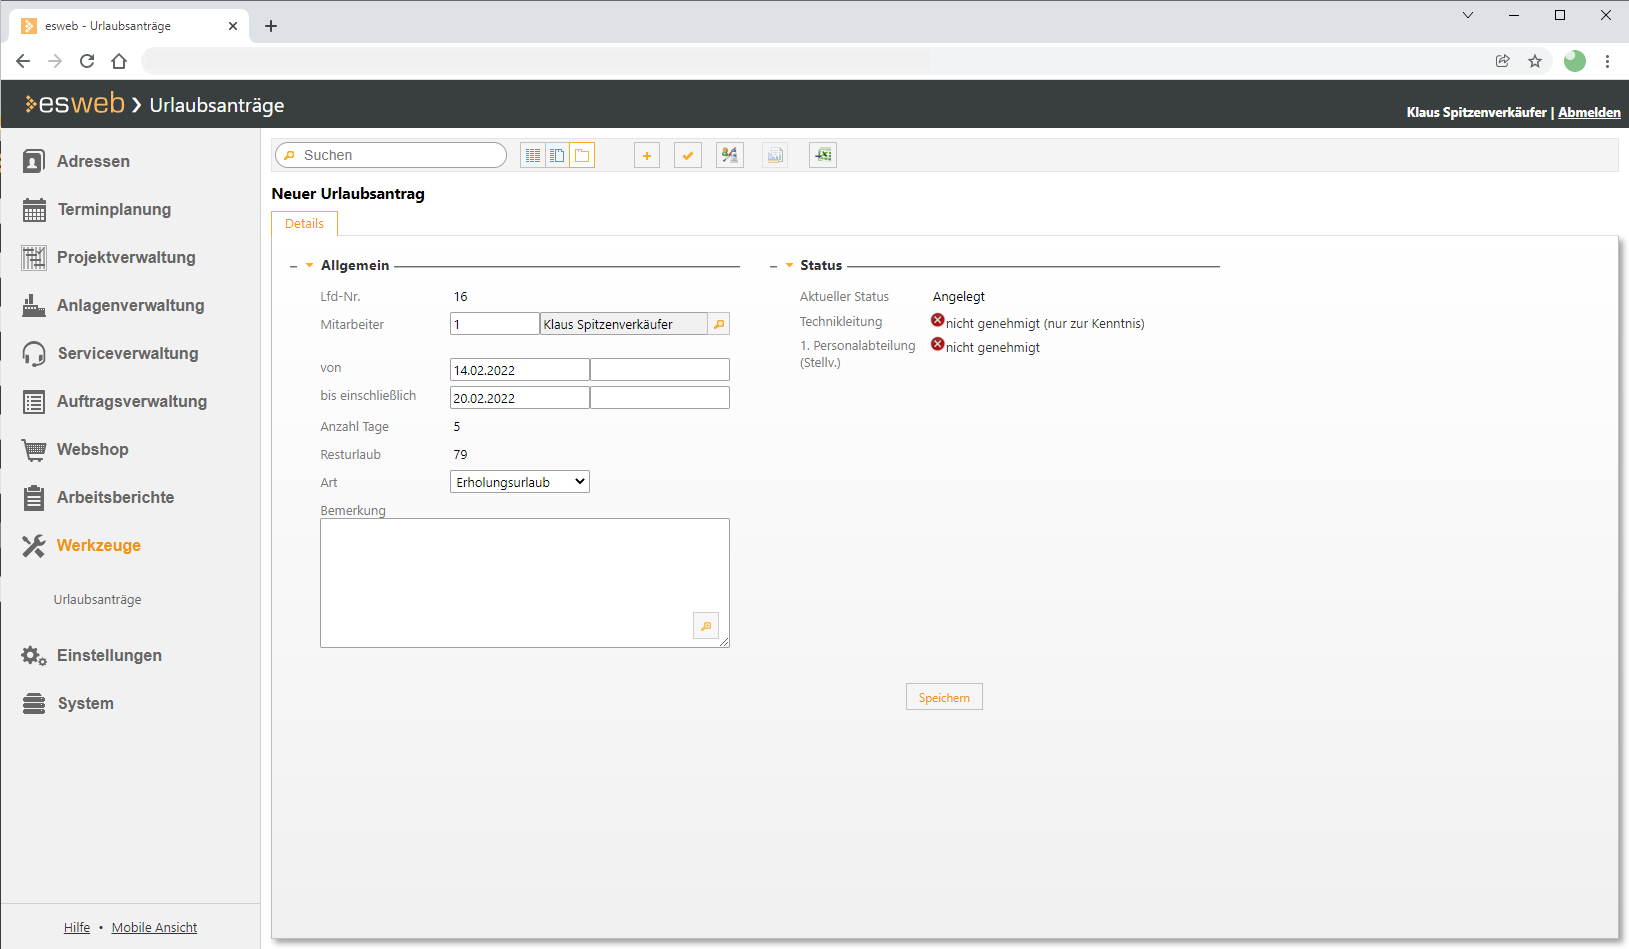Select the split list-detail view icon
The height and width of the screenshot is (949, 1629).
click(x=557, y=155)
